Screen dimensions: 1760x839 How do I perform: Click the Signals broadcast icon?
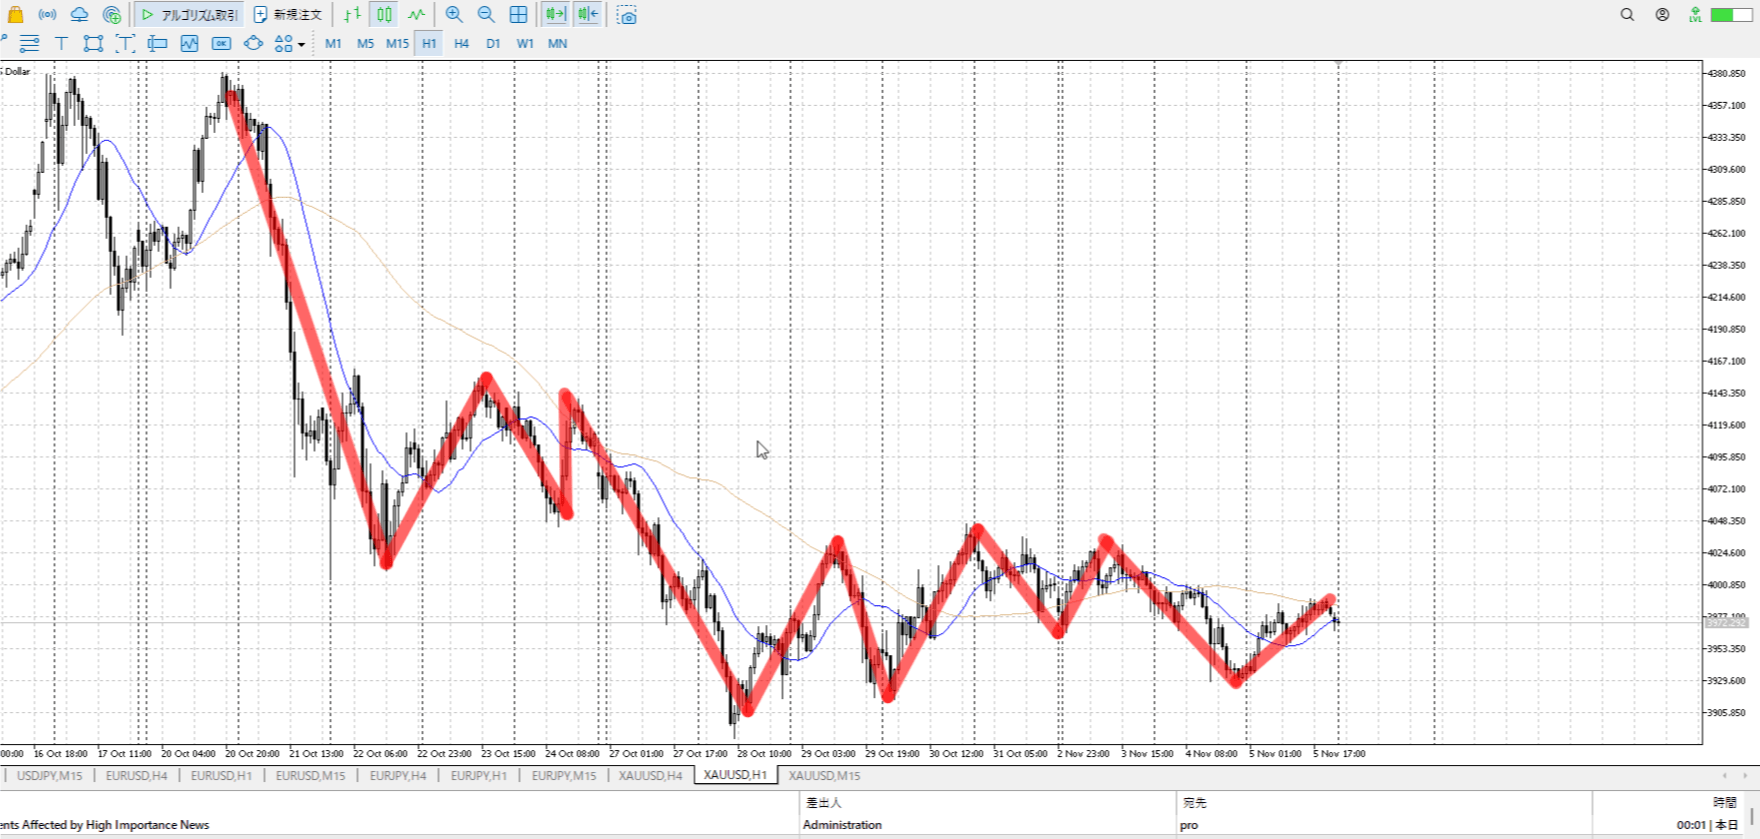pyautogui.click(x=47, y=15)
